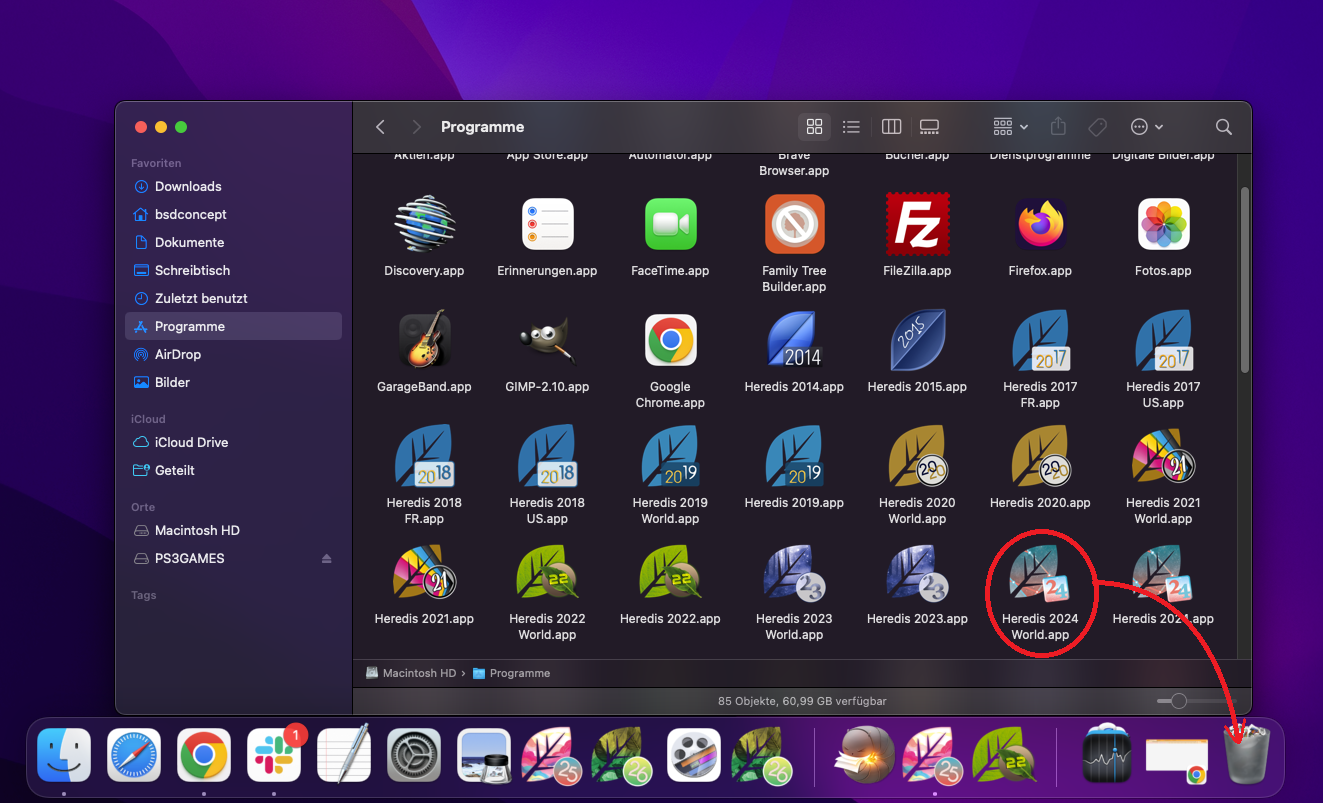Select Downloads in the sidebar
1323x803 pixels.
tap(188, 187)
